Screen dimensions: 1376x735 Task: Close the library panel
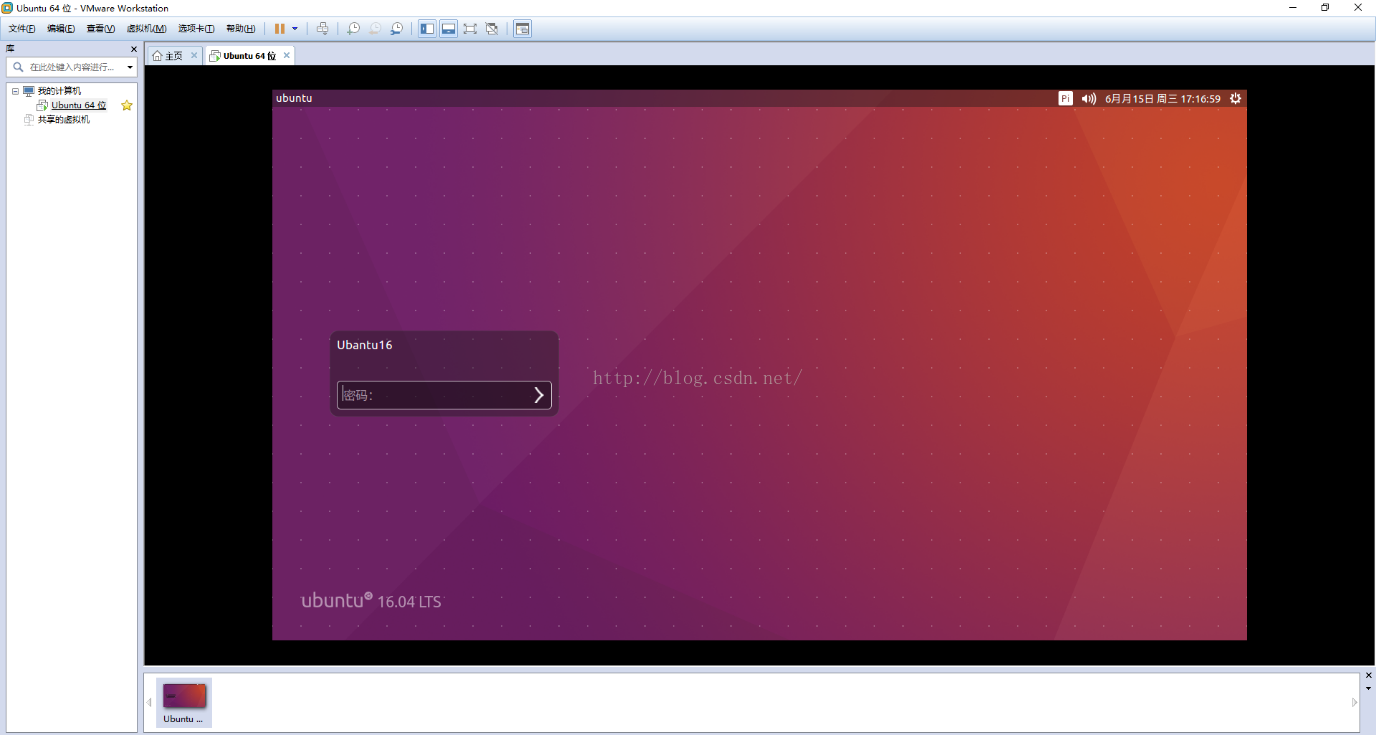[133, 49]
